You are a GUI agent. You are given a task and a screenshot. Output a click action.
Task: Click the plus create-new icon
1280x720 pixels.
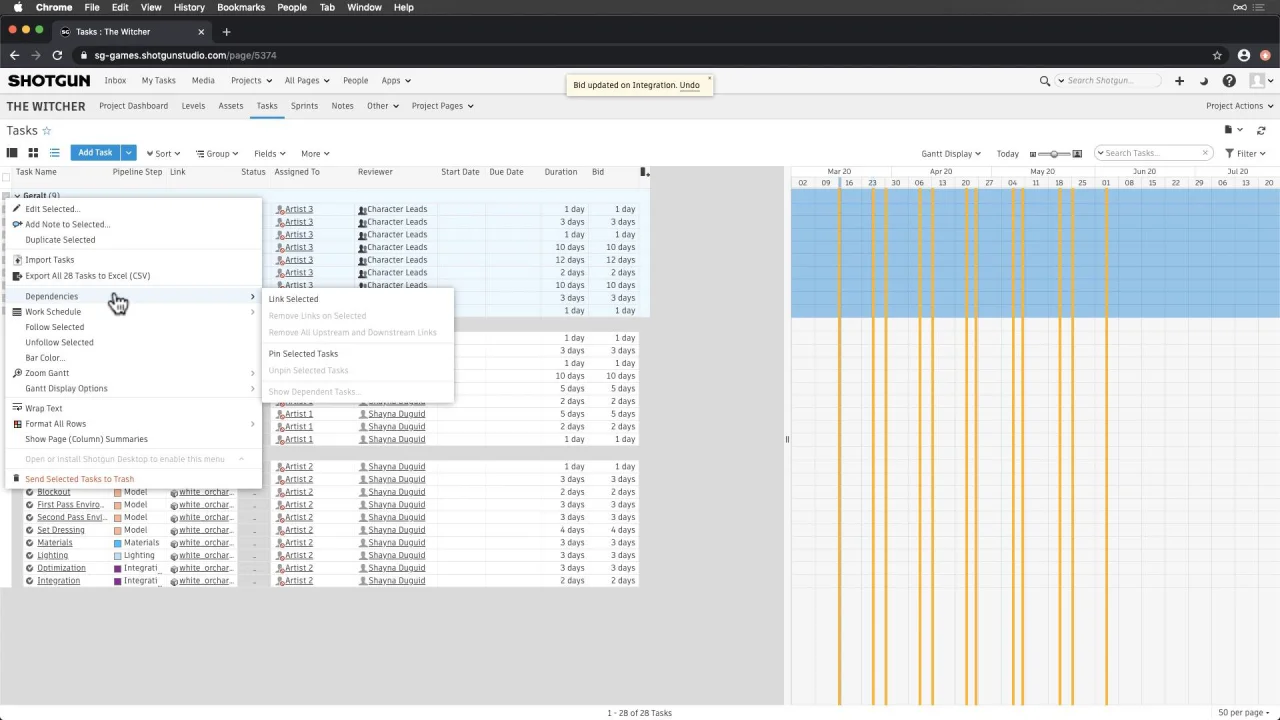point(1179,81)
